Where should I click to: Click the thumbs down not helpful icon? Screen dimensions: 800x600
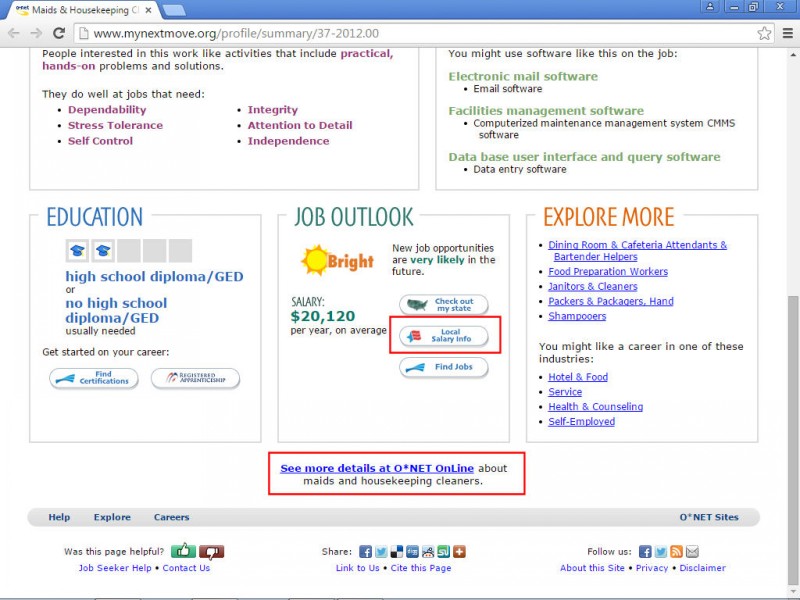211,551
